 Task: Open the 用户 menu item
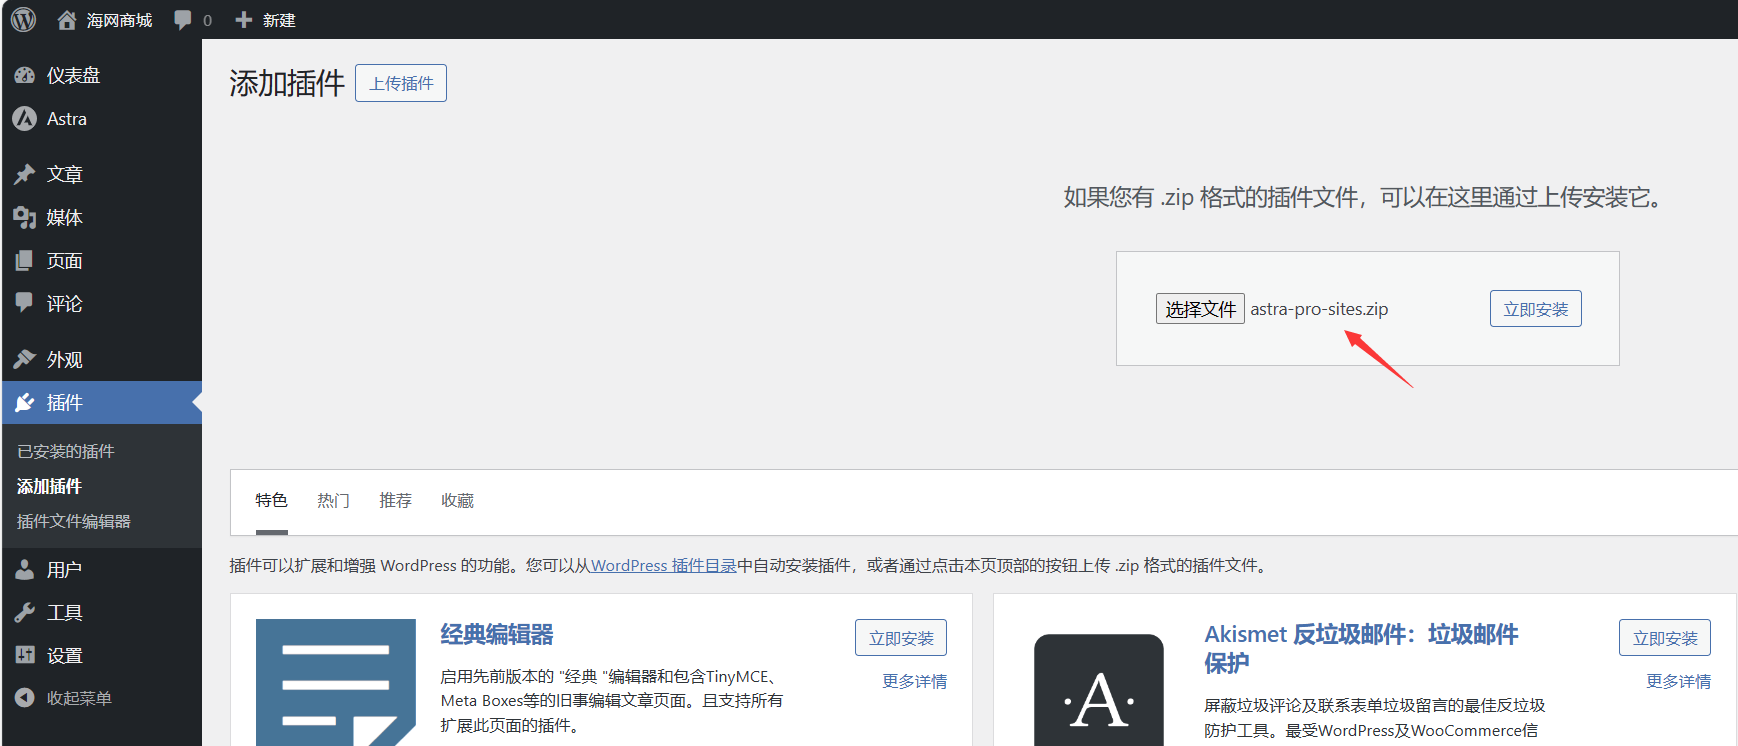102,569
